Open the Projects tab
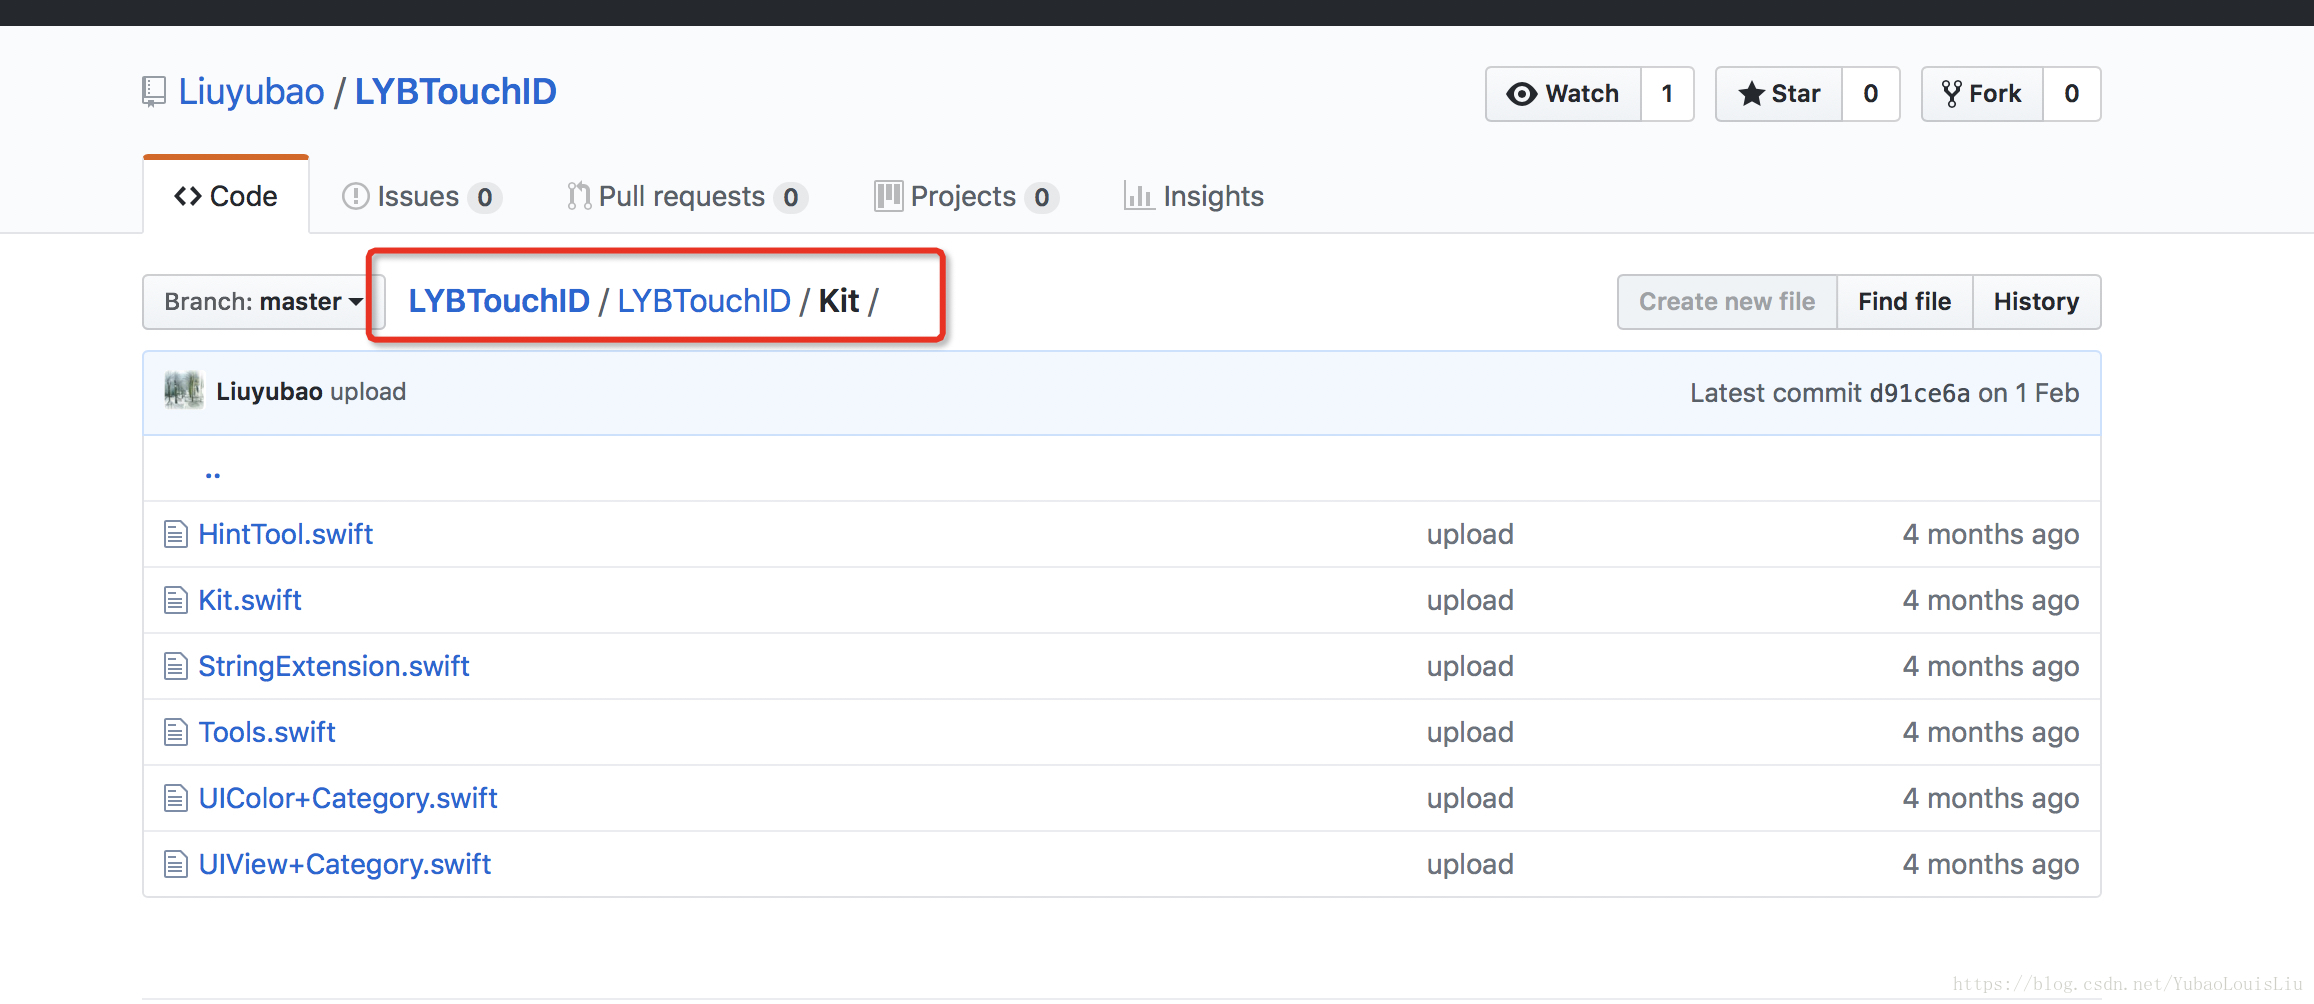The width and height of the screenshot is (2314, 1004). [966, 197]
